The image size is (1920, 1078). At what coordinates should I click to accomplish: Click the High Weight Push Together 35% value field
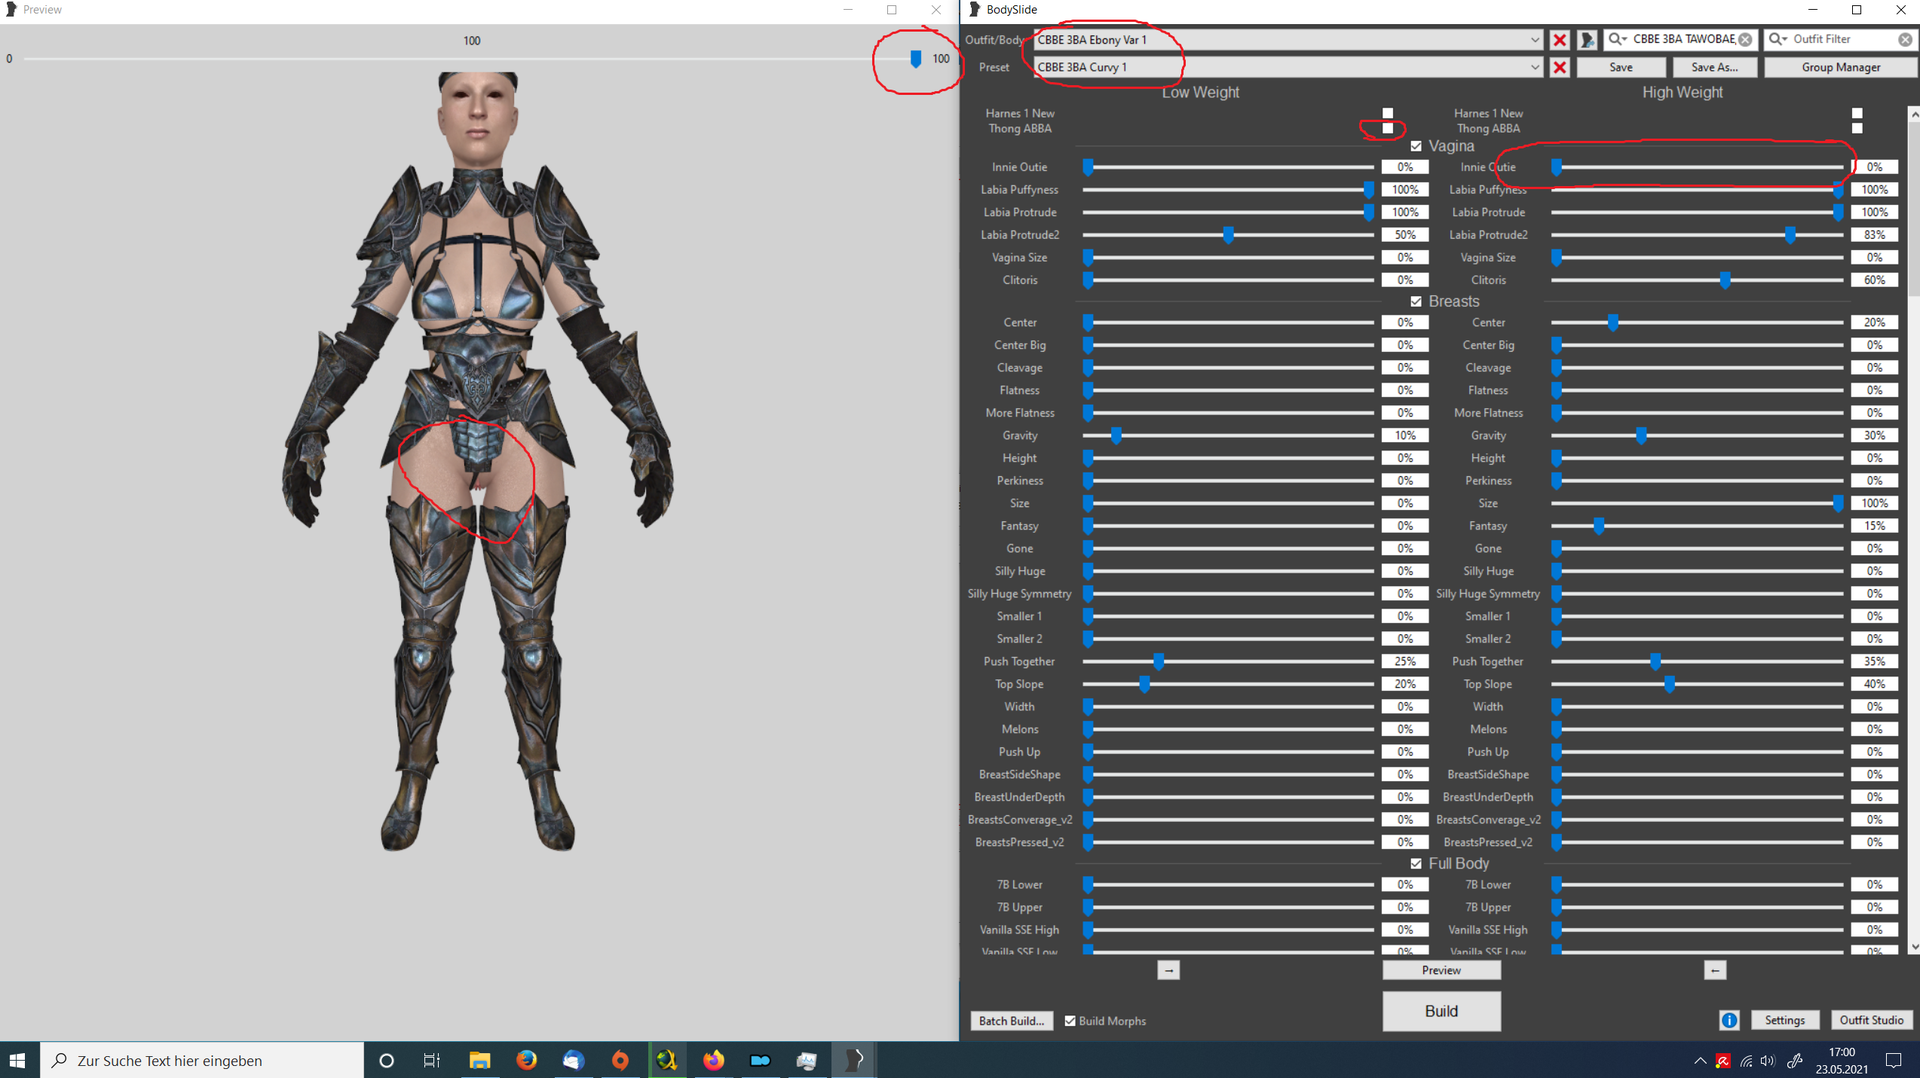[1874, 661]
